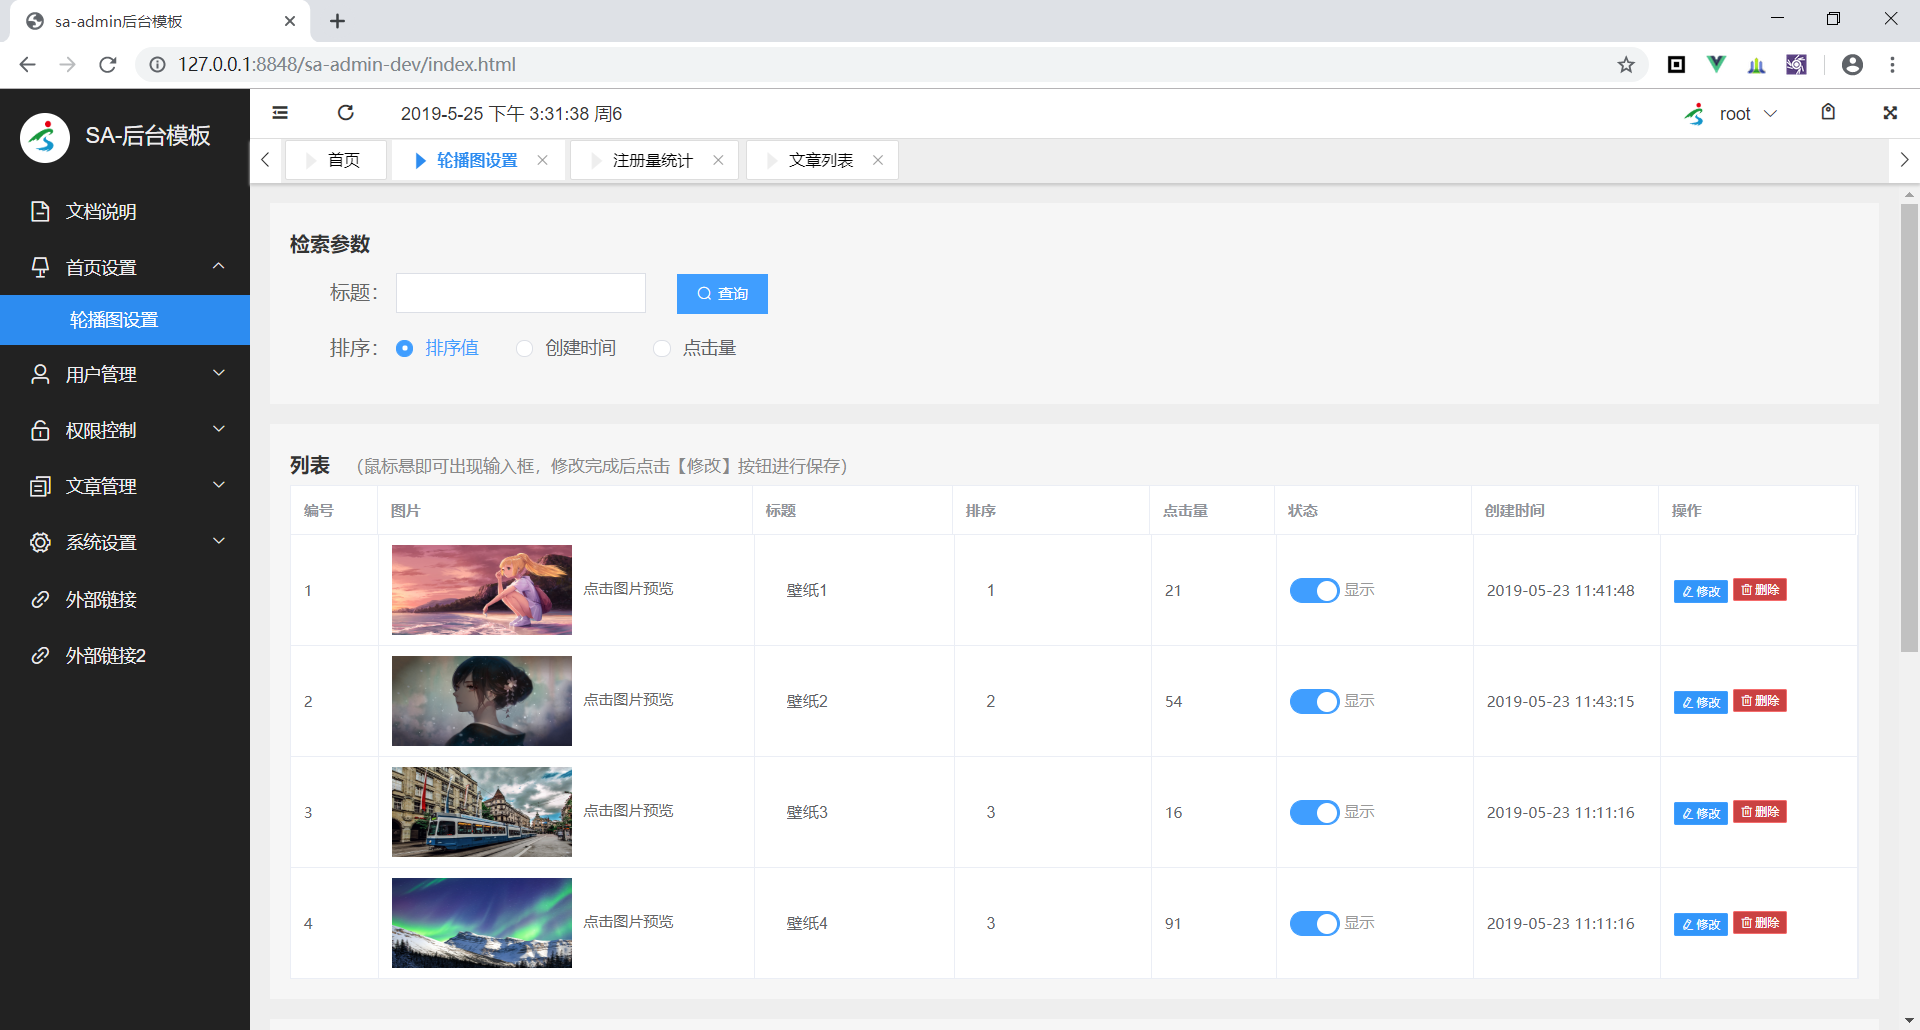Screen dimensions: 1920x1030
Task: Switch to 文章列表 tab
Action: [x=820, y=160]
